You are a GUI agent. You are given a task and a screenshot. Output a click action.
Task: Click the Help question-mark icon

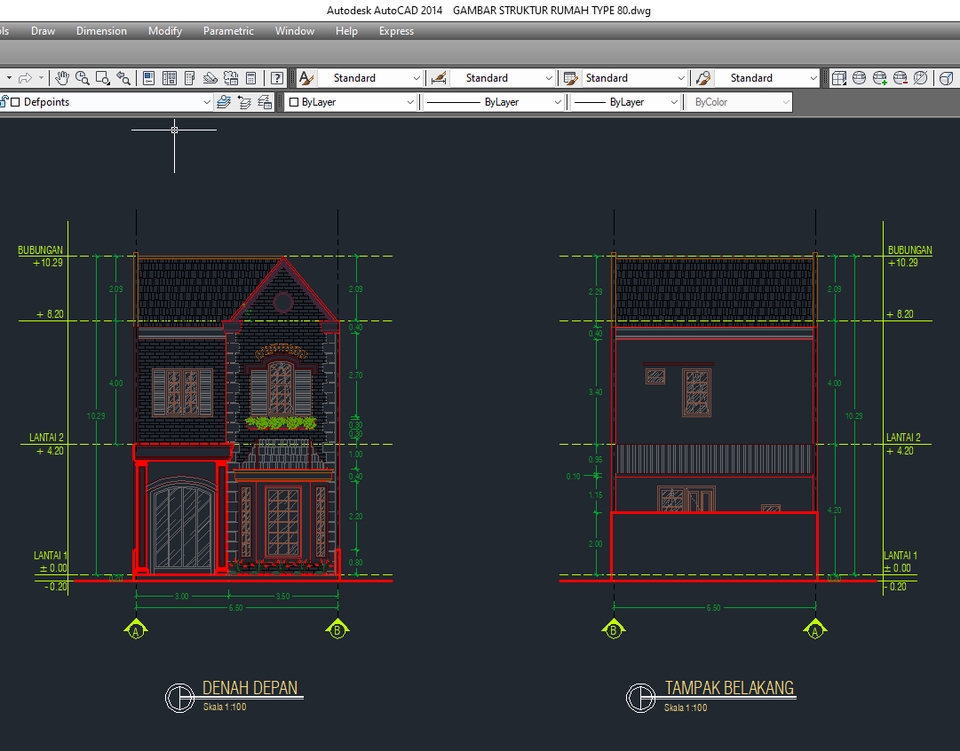(275, 77)
